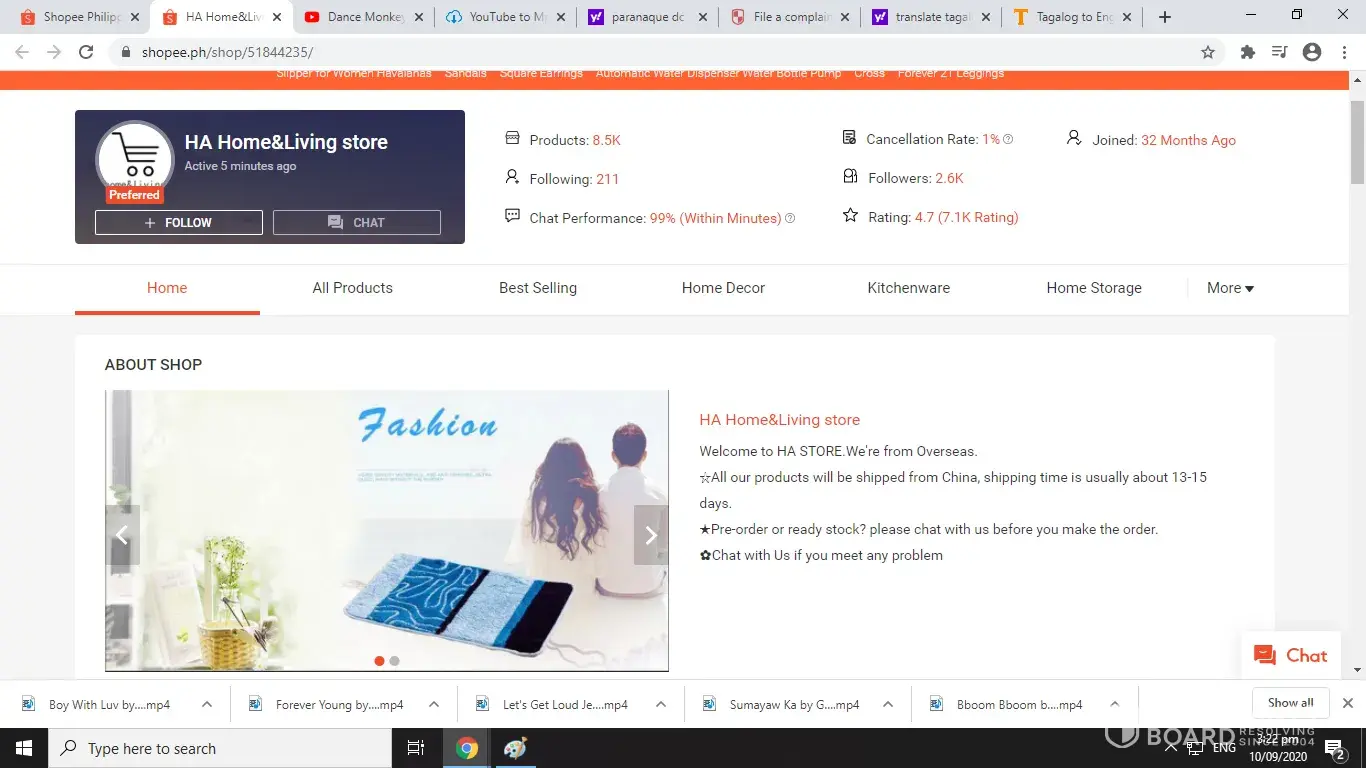
Task: Open the Chrome profile avatar icon
Action: click(x=1312, y=52)
